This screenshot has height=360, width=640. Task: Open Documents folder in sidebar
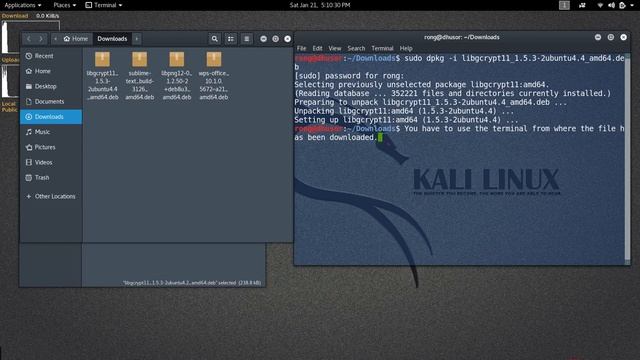pos(51,101)
